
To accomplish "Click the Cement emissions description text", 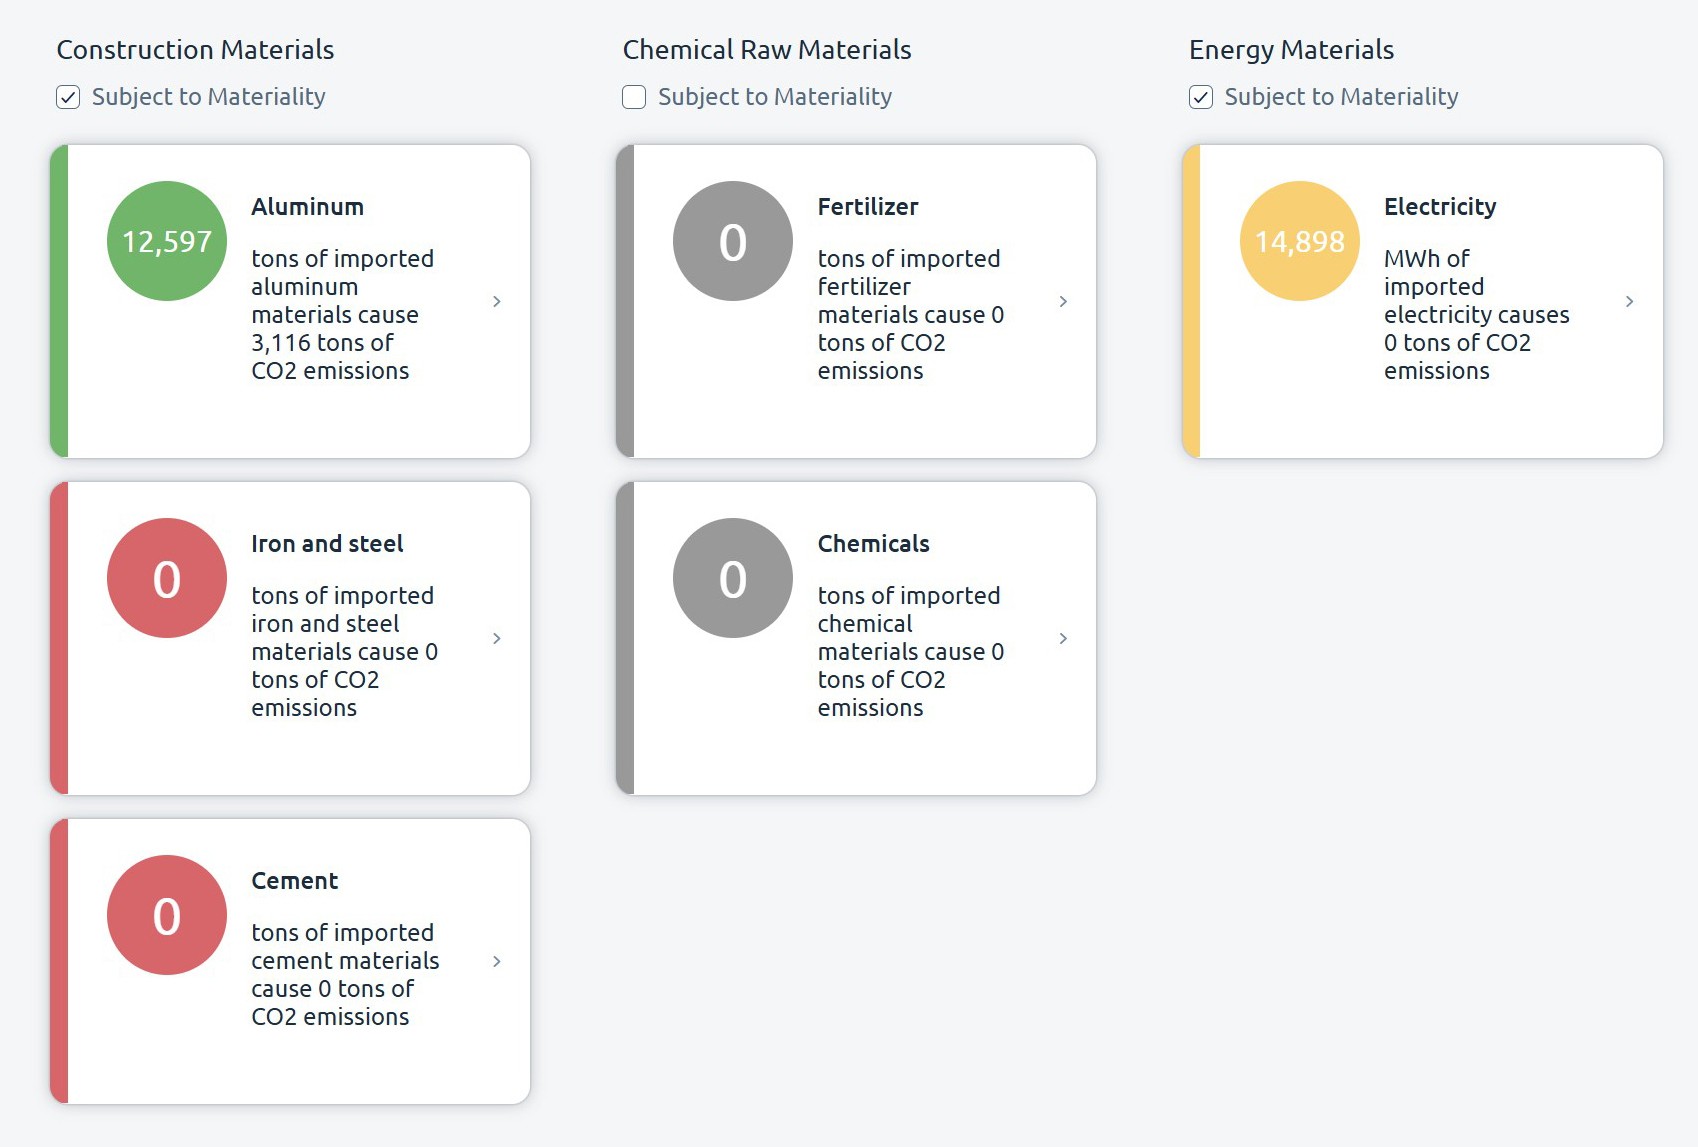I will [345, 975].
